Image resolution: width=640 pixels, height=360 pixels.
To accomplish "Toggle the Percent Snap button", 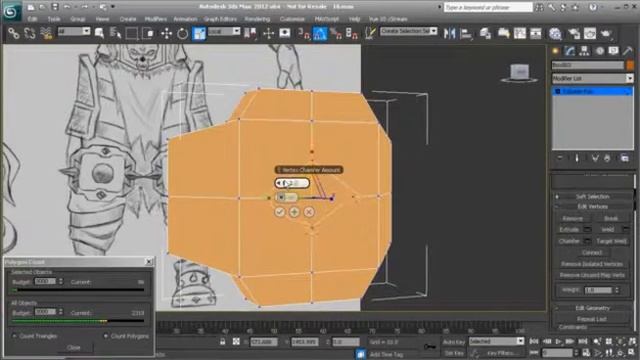I will click(336, 33).
